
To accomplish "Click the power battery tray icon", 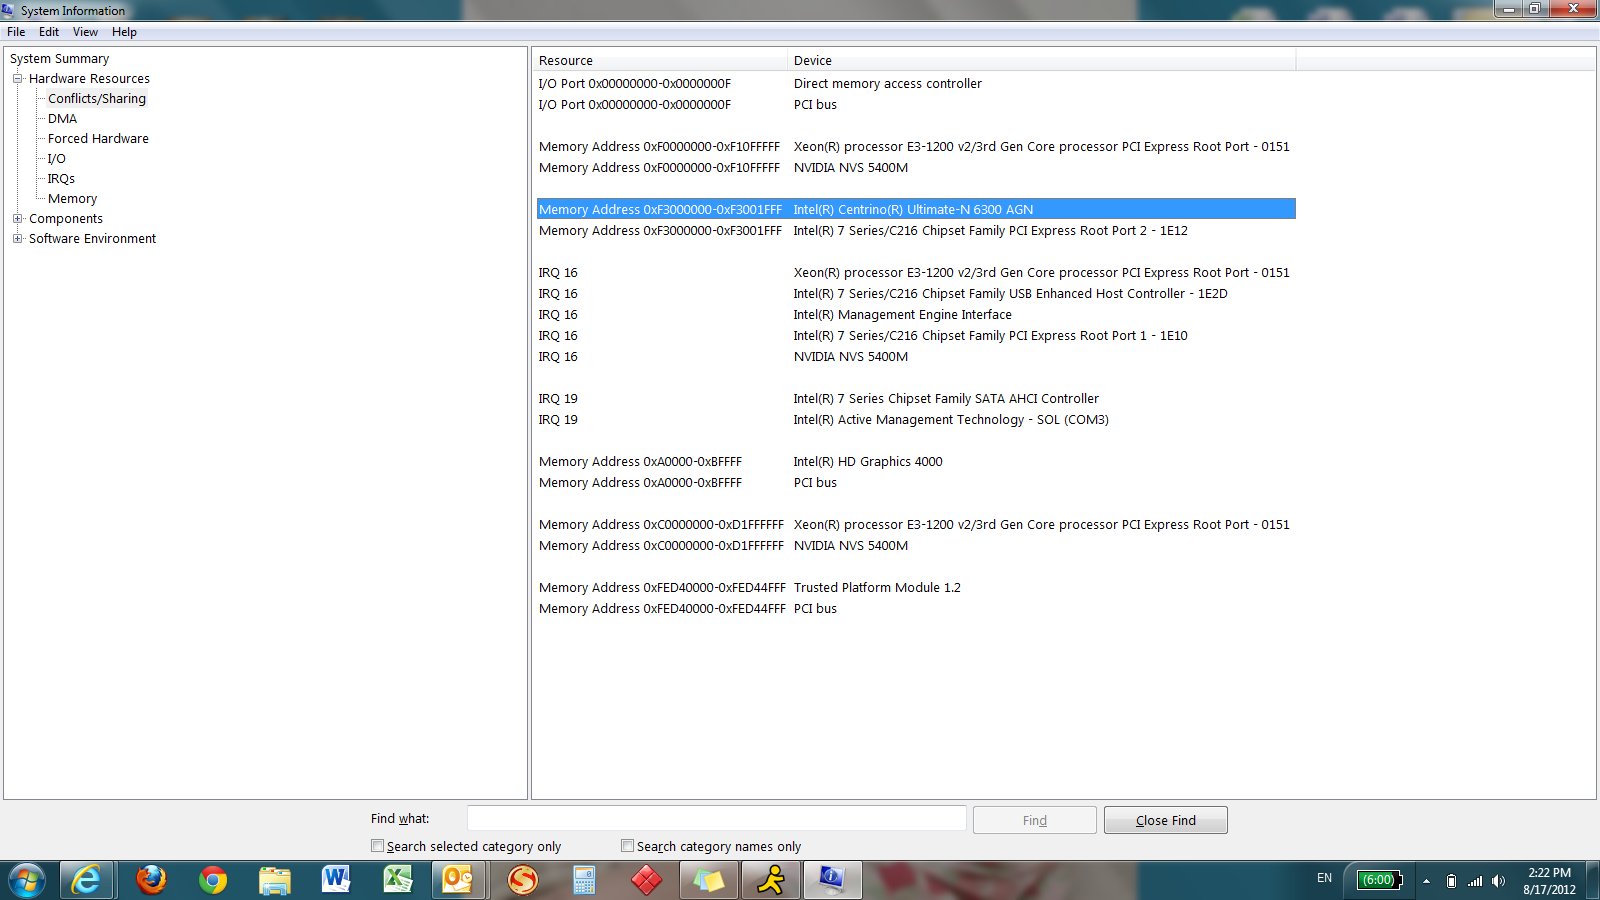I will tap(1451, 881).
